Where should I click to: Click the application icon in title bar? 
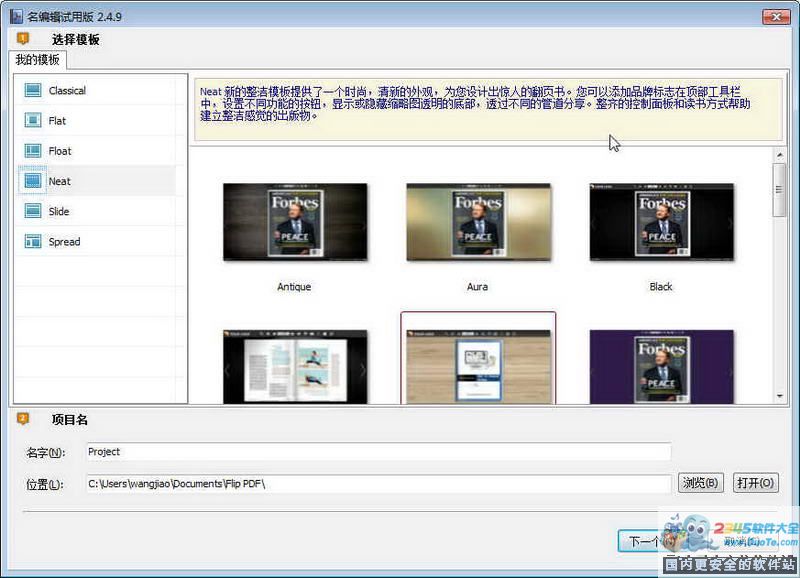16,16
